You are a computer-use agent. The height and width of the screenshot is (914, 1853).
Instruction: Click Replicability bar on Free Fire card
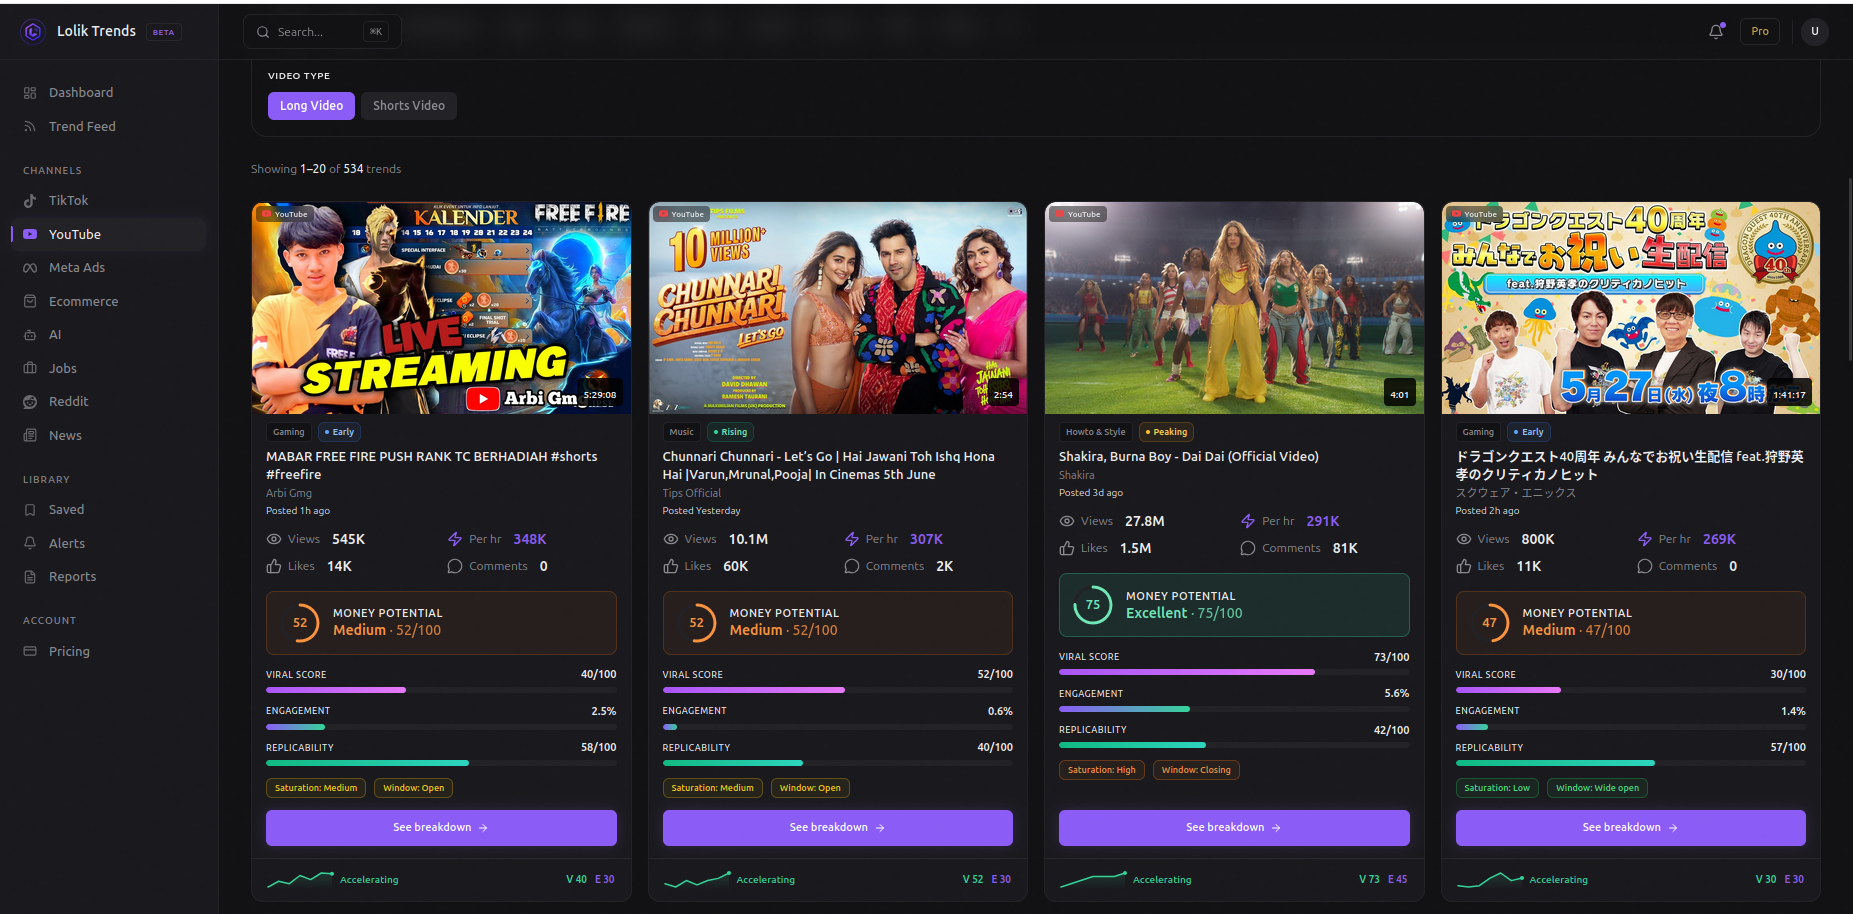click(441, 763)
